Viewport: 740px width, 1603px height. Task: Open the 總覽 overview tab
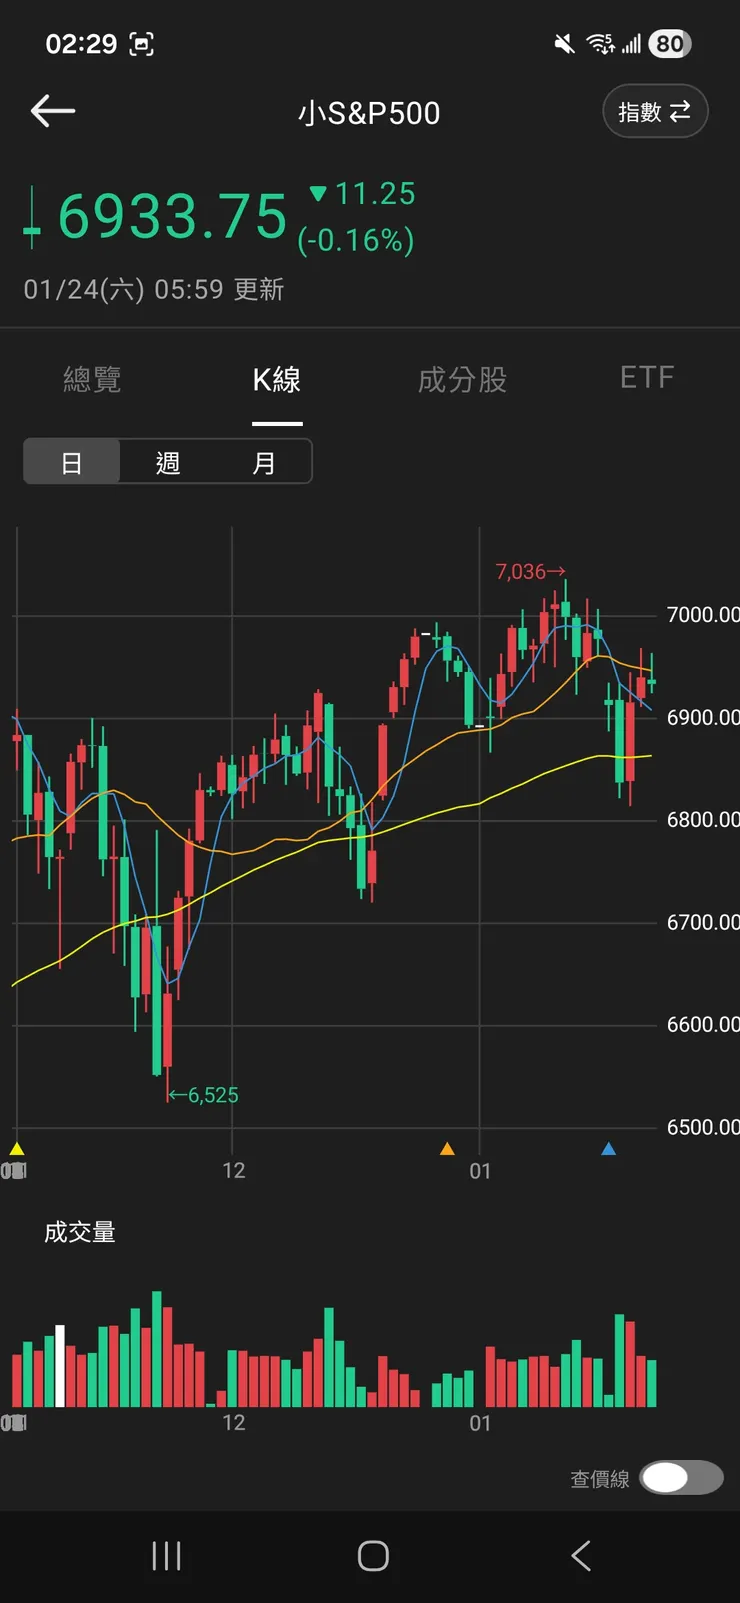coord(92,379)
